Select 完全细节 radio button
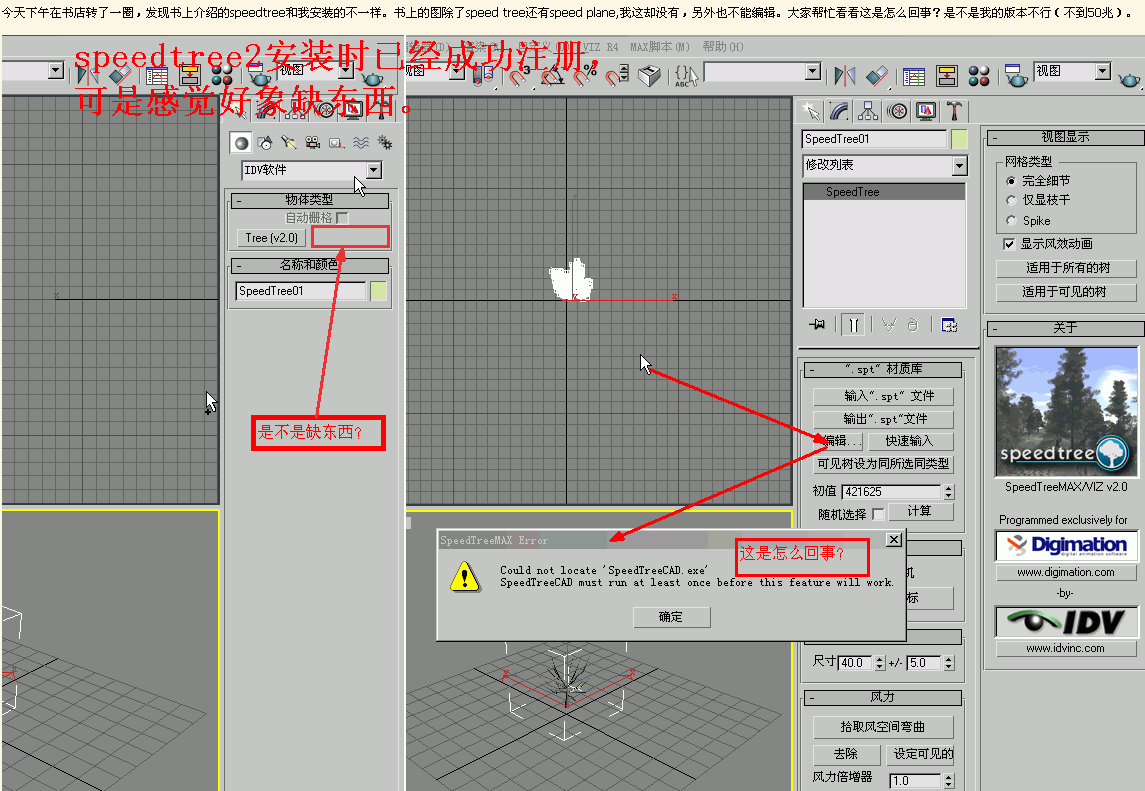Viewport: 1145px width, 791px height. (x=1011, y=180)
